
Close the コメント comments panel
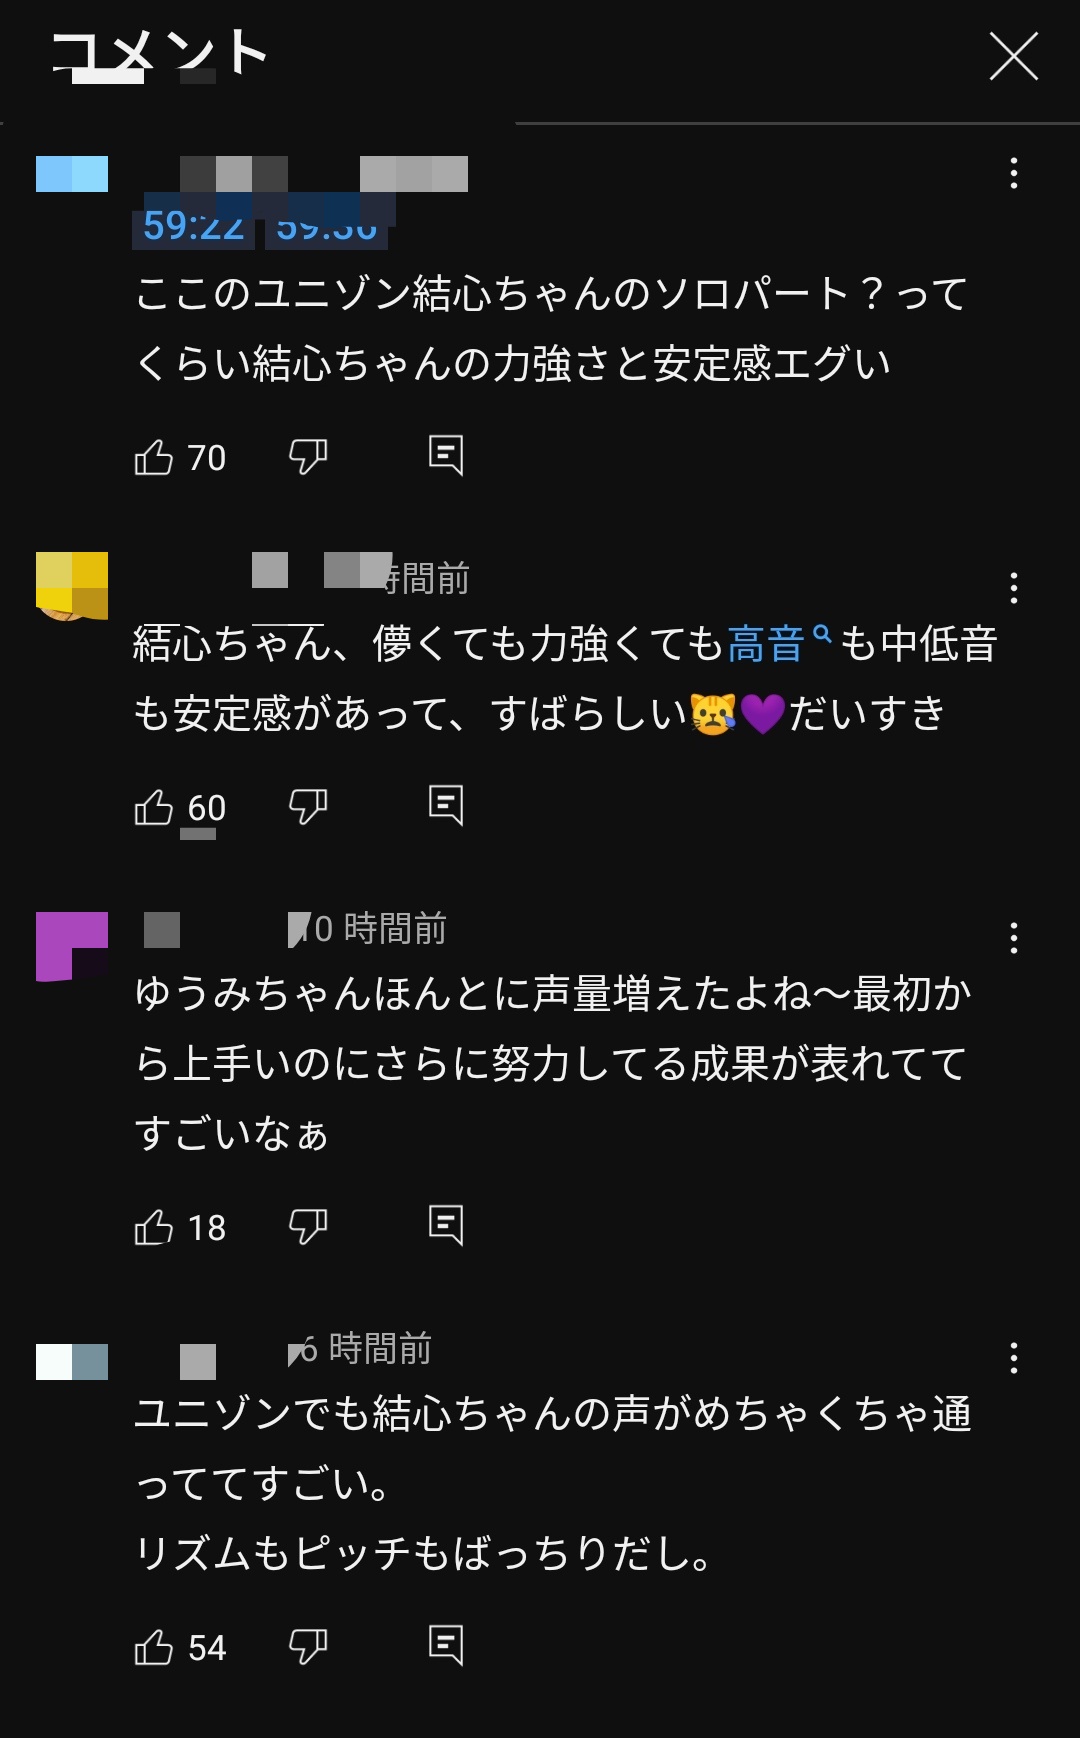(1014, 55)
